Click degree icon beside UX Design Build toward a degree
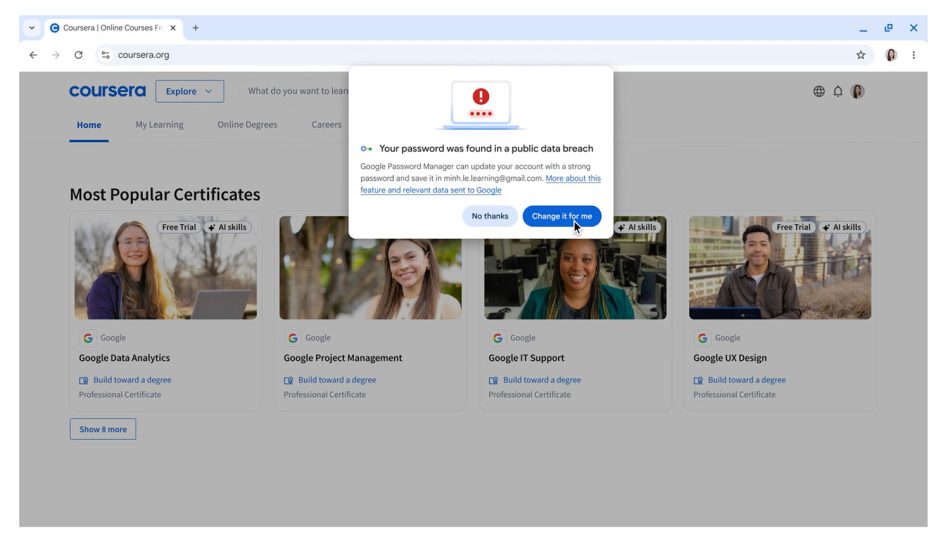 [x=698, y=380]
